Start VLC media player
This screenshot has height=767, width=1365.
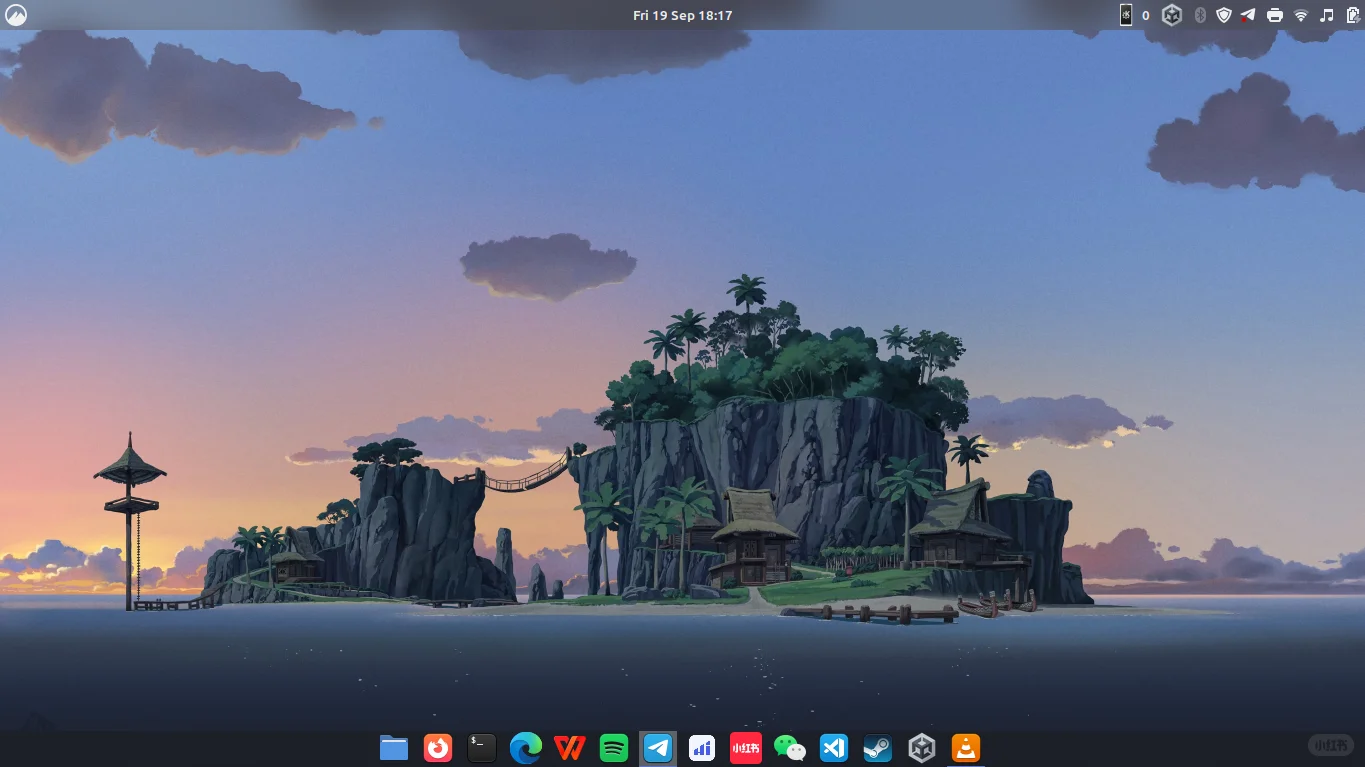click(x=965, y=747)
